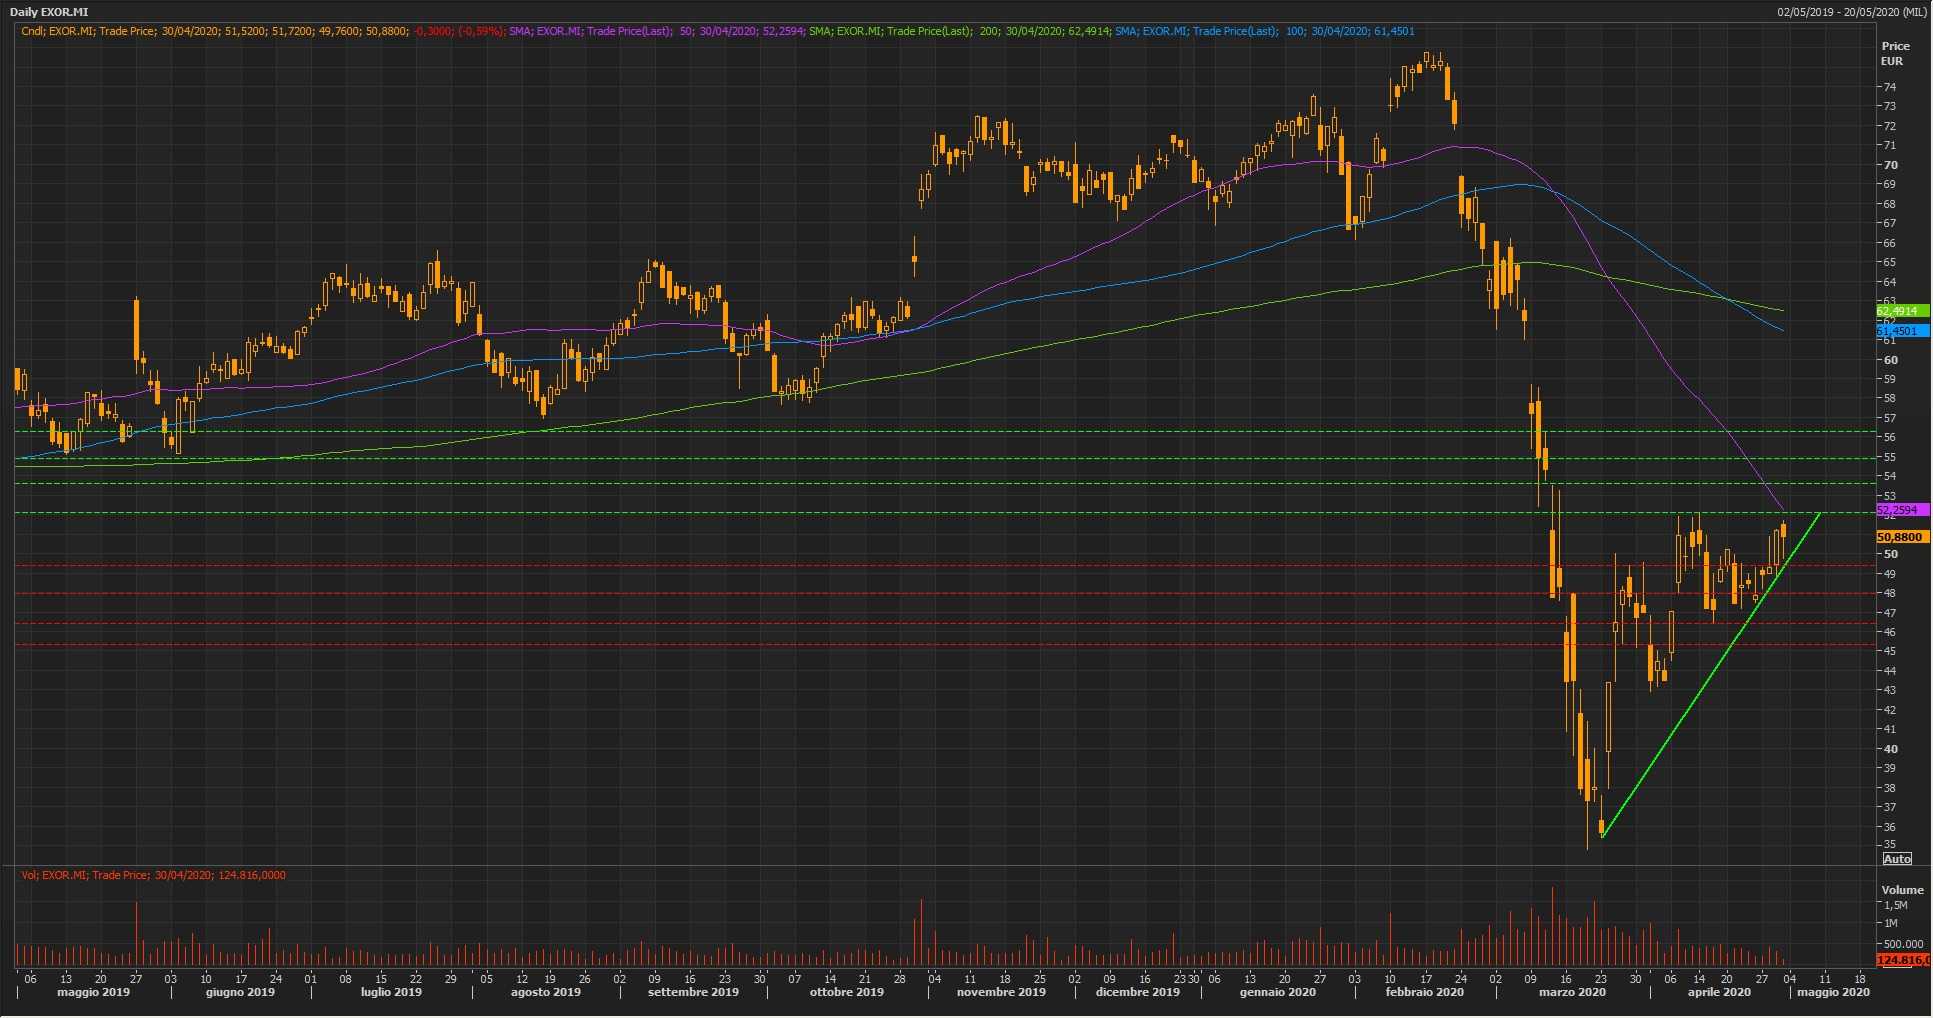
Task: Click luglio 2019 on the time axis
Action: [391, 992]
